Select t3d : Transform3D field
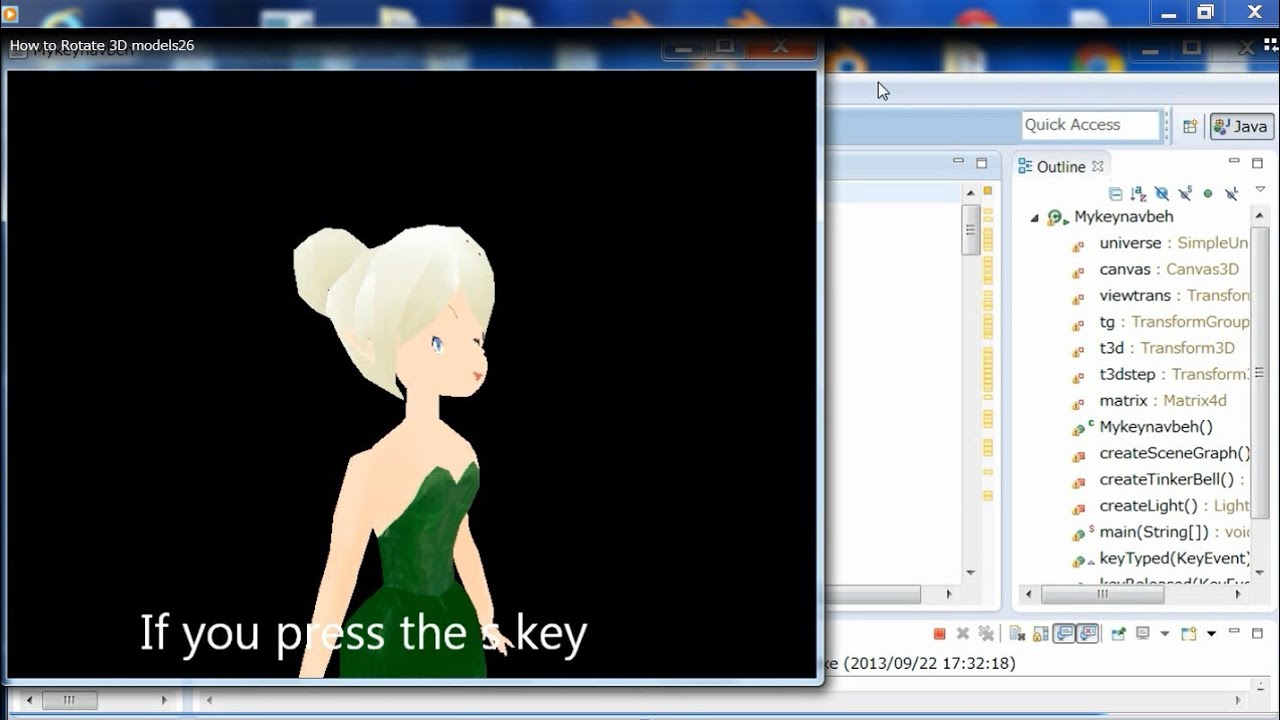Image resolution: width=1280 pixels, height=720 pixels. click(x=1167, y=348)
